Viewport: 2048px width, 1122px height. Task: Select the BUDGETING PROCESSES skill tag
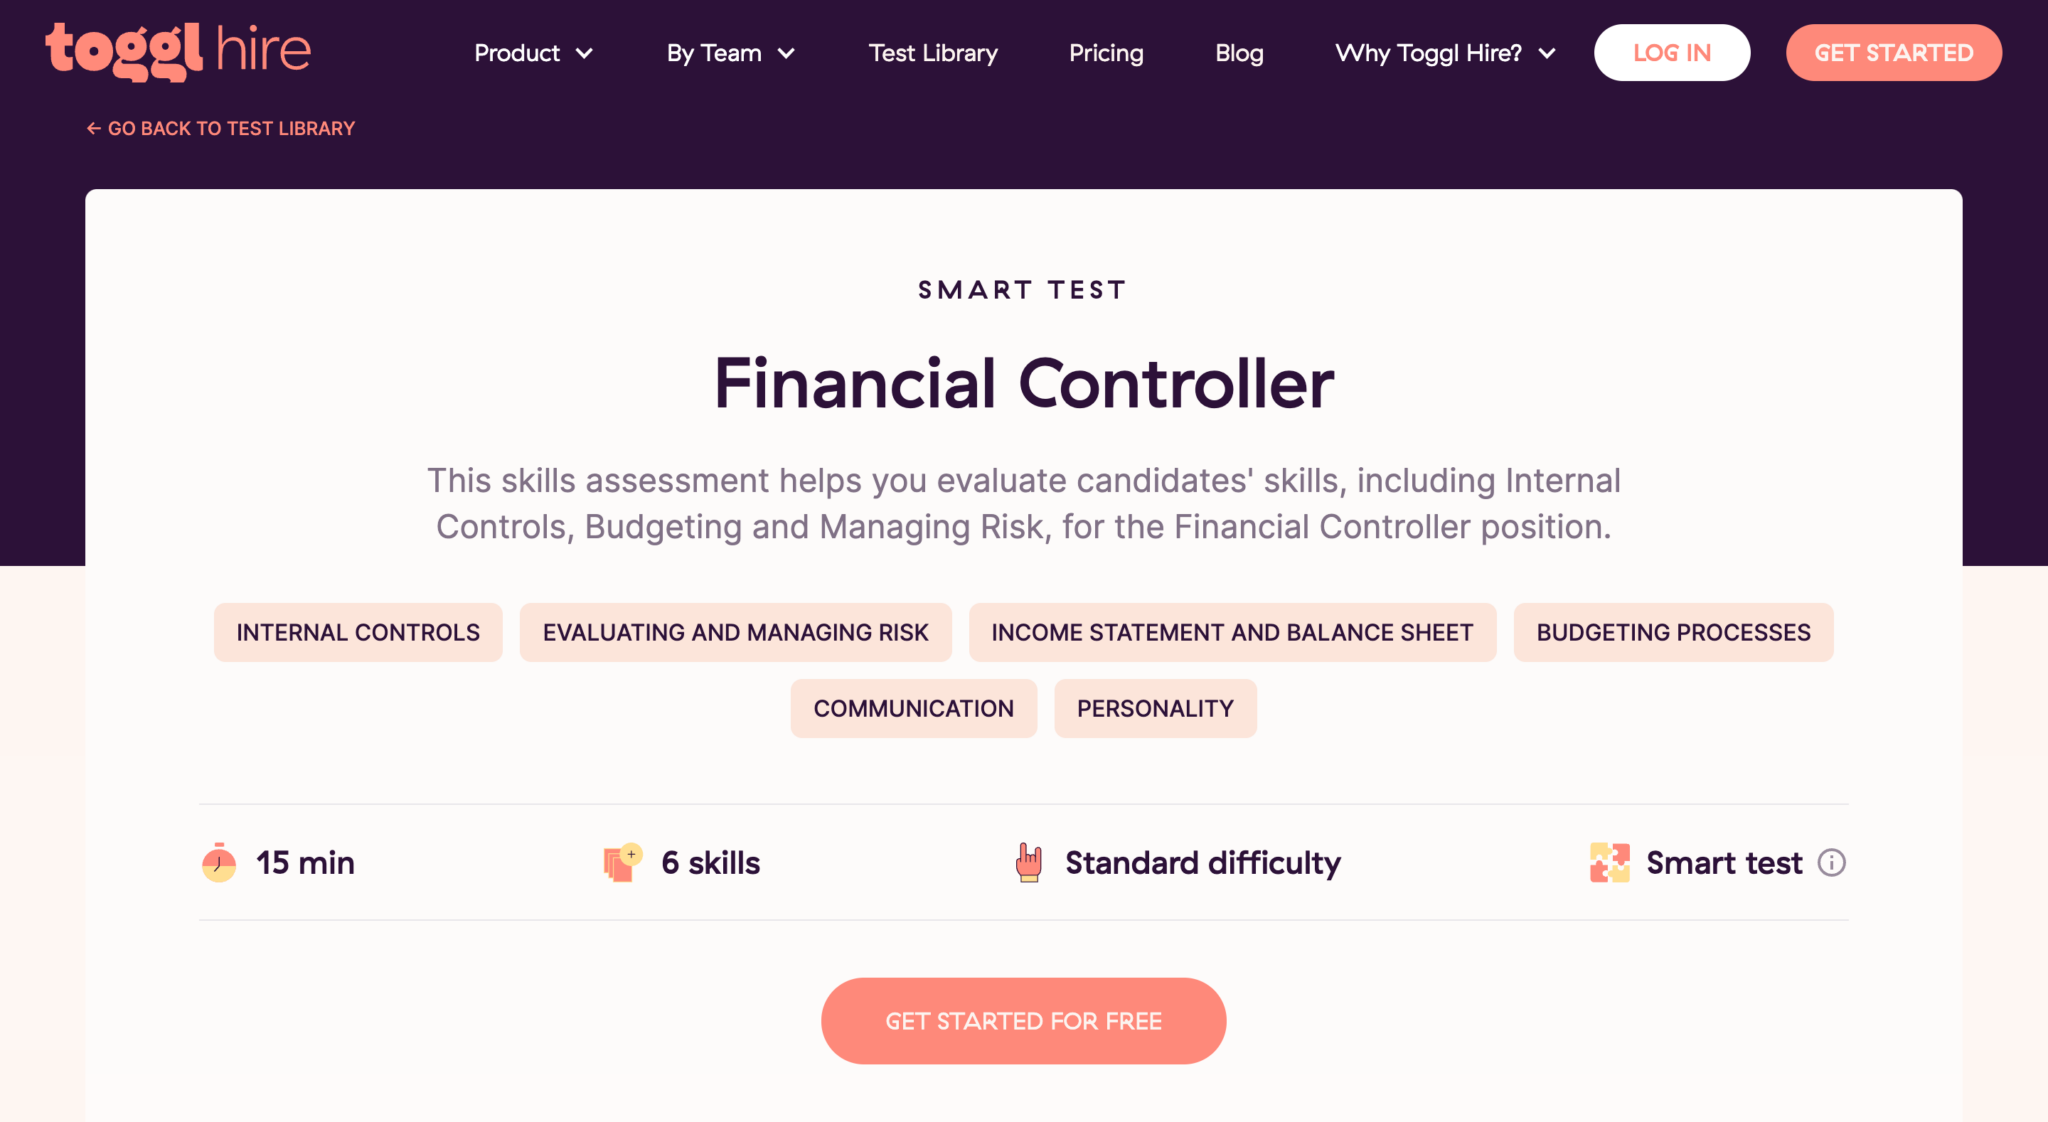click(1673, 632)
